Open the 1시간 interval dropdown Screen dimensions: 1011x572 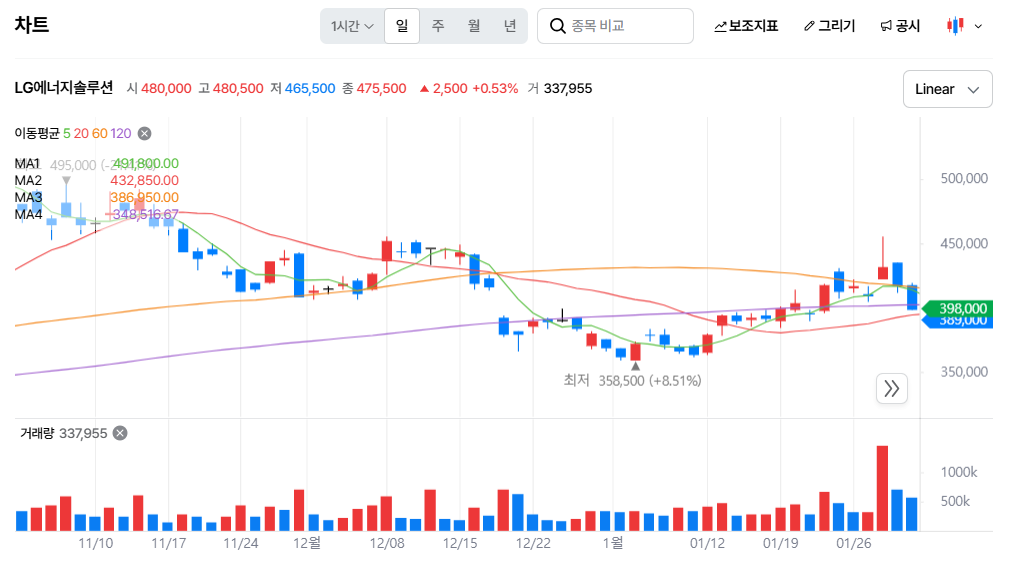(x=352, y=26)
